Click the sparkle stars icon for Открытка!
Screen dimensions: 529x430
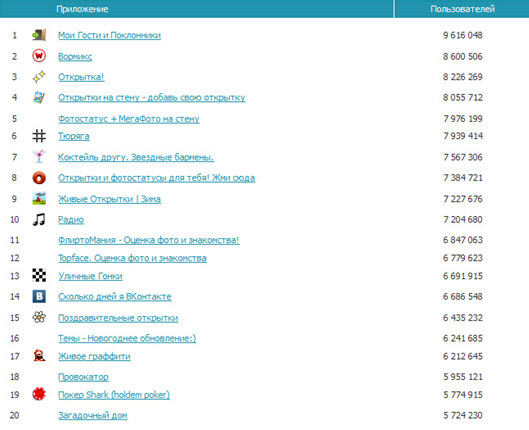(x=39, y=77)
